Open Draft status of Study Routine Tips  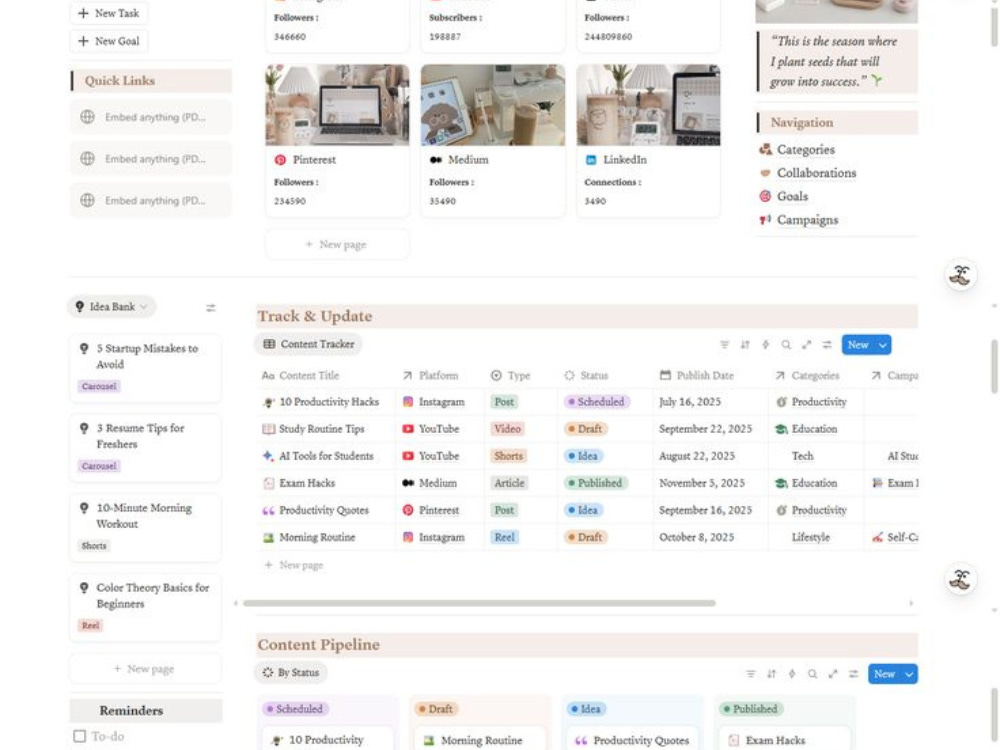585,429
